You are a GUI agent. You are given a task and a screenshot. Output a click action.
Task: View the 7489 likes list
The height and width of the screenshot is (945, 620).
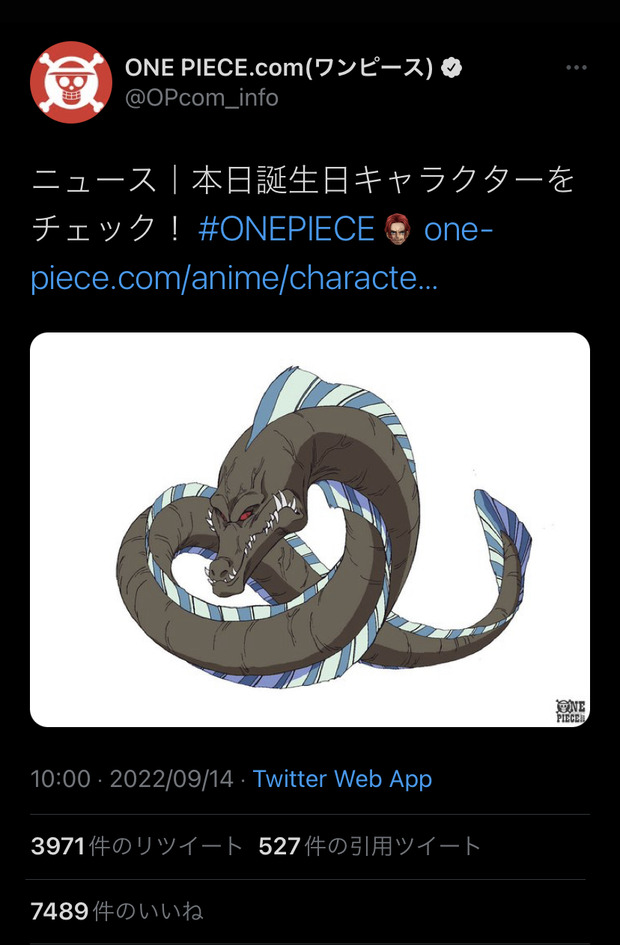(117, 911)
